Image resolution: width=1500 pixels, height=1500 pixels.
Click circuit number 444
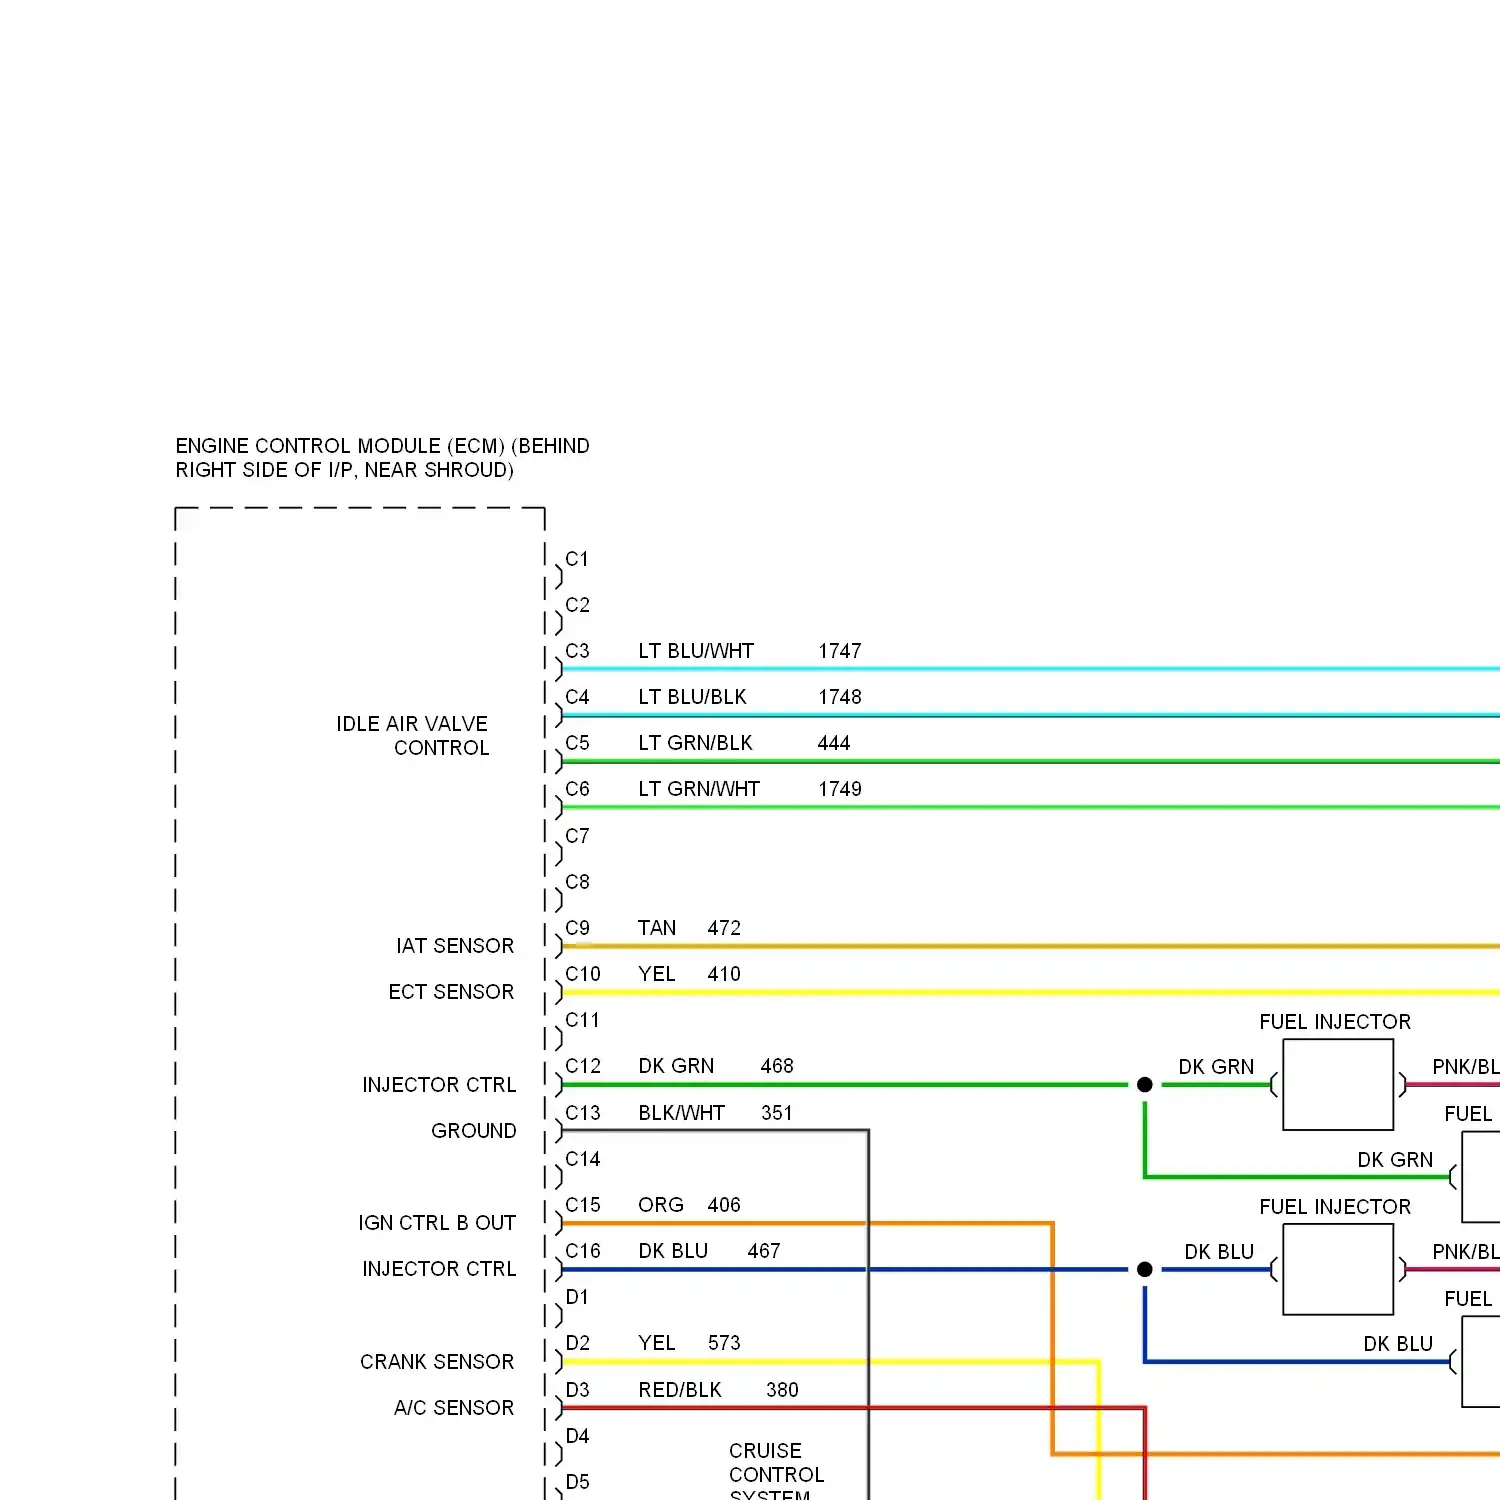(x=834, y=743)
